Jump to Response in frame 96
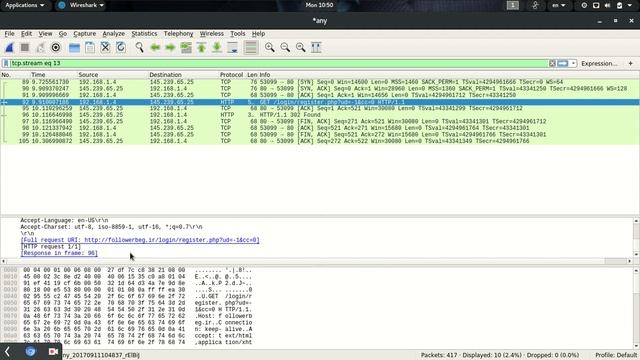640x360 pixels. pos(59,253)
